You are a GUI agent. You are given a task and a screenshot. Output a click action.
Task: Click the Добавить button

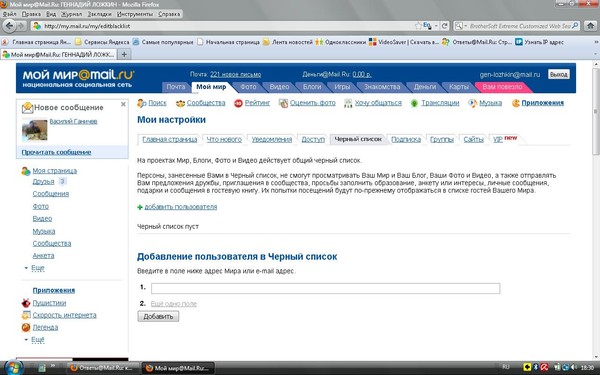(x=158, y=316)
